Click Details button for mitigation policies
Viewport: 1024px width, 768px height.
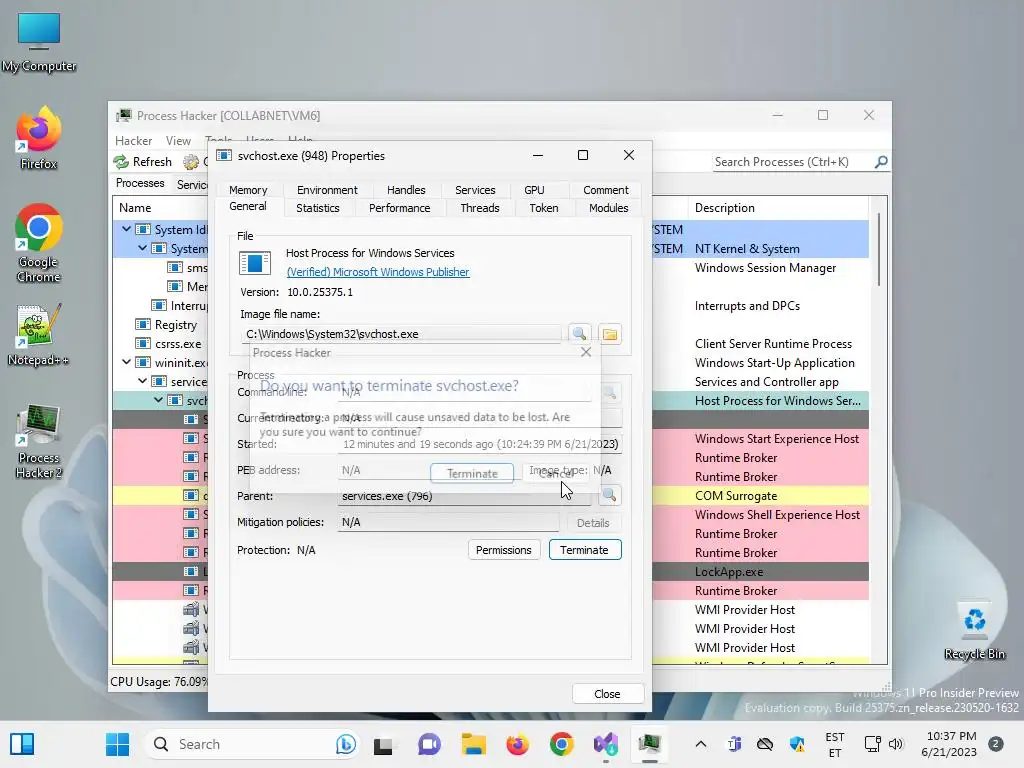click(x=592, y=522)
